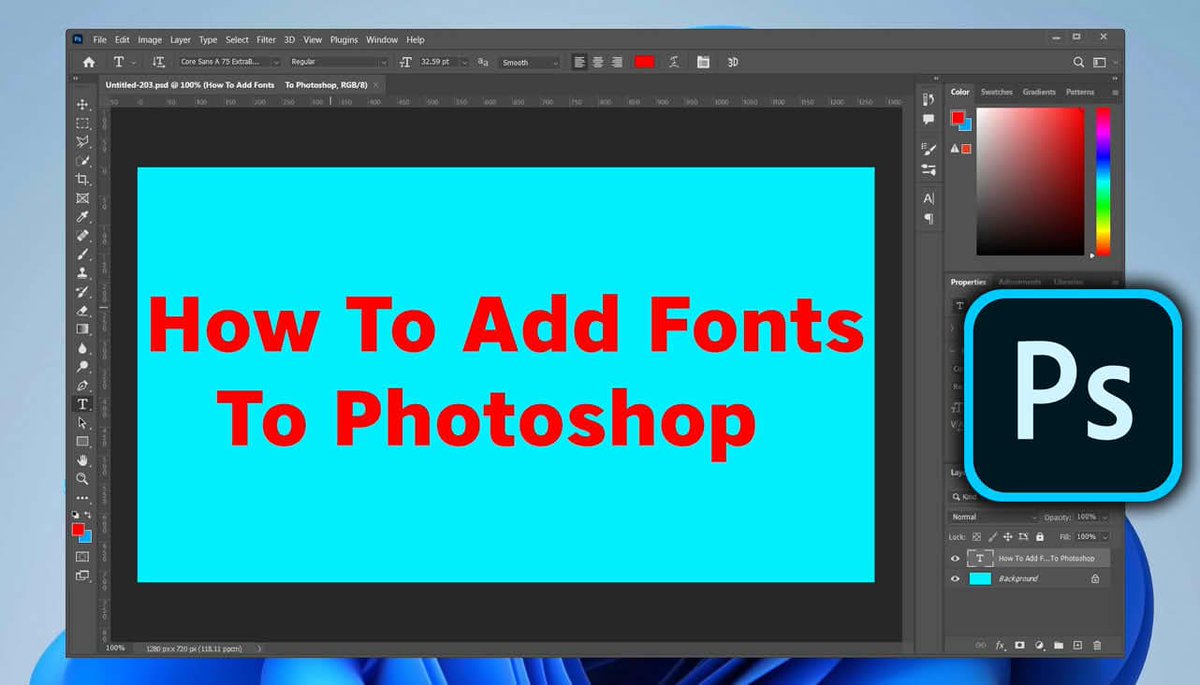The image size is (1200, 685).
Task: Open the Adjustments panel
Action: [x=1019, y=282]
